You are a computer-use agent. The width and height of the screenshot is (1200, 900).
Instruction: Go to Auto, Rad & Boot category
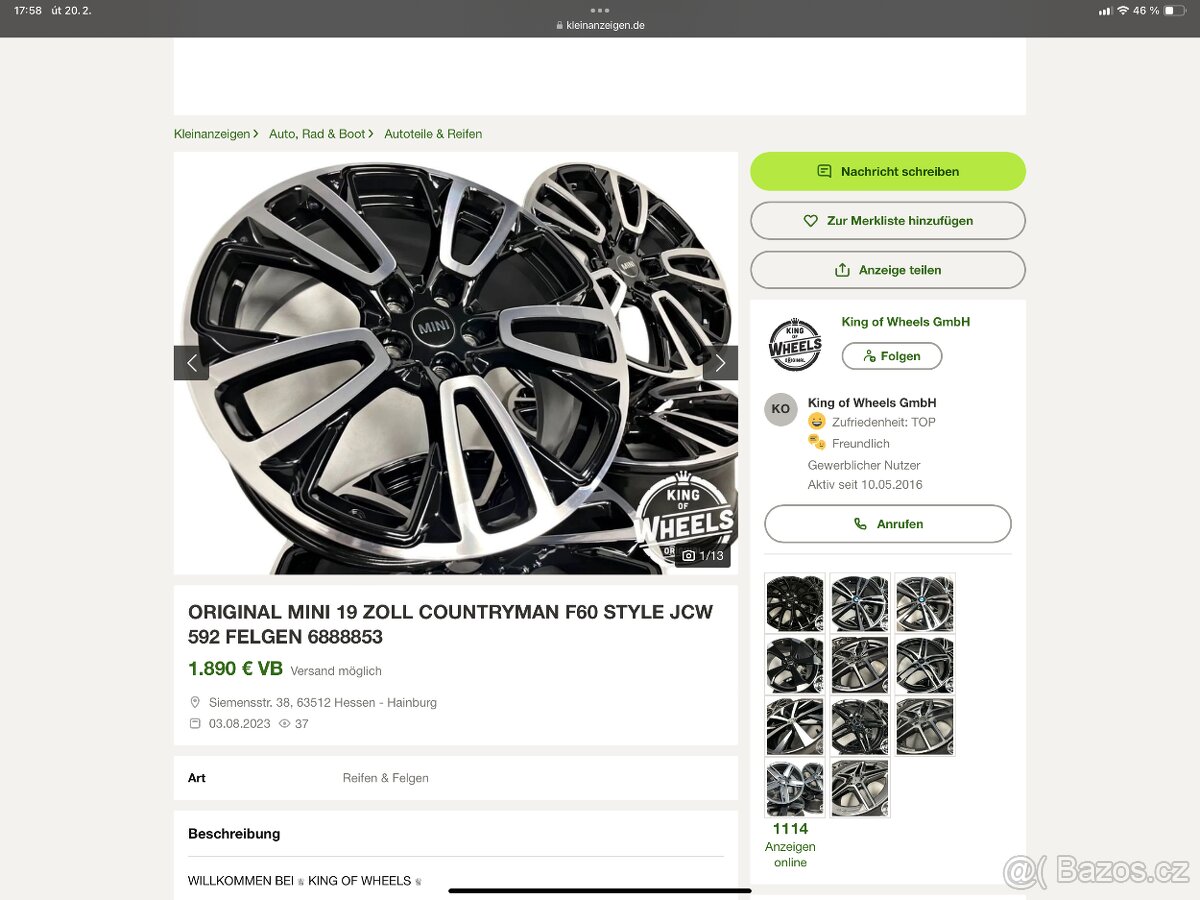click(317, 134)
